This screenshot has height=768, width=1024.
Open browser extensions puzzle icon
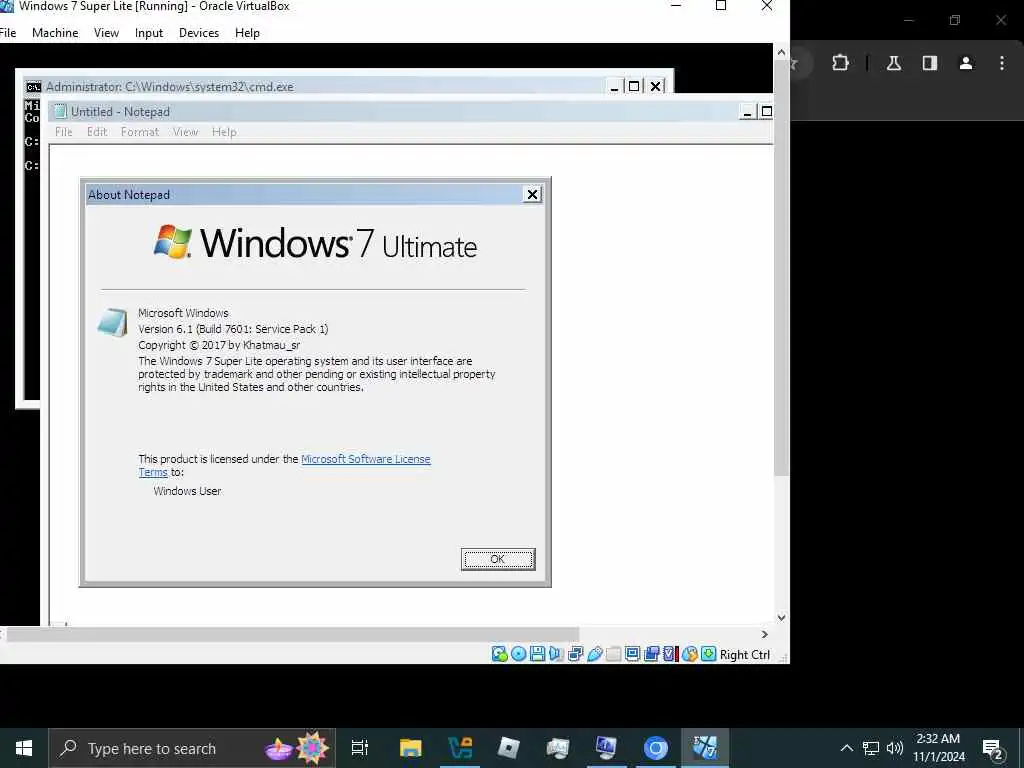pyautogui.click(x=840, y=63)
